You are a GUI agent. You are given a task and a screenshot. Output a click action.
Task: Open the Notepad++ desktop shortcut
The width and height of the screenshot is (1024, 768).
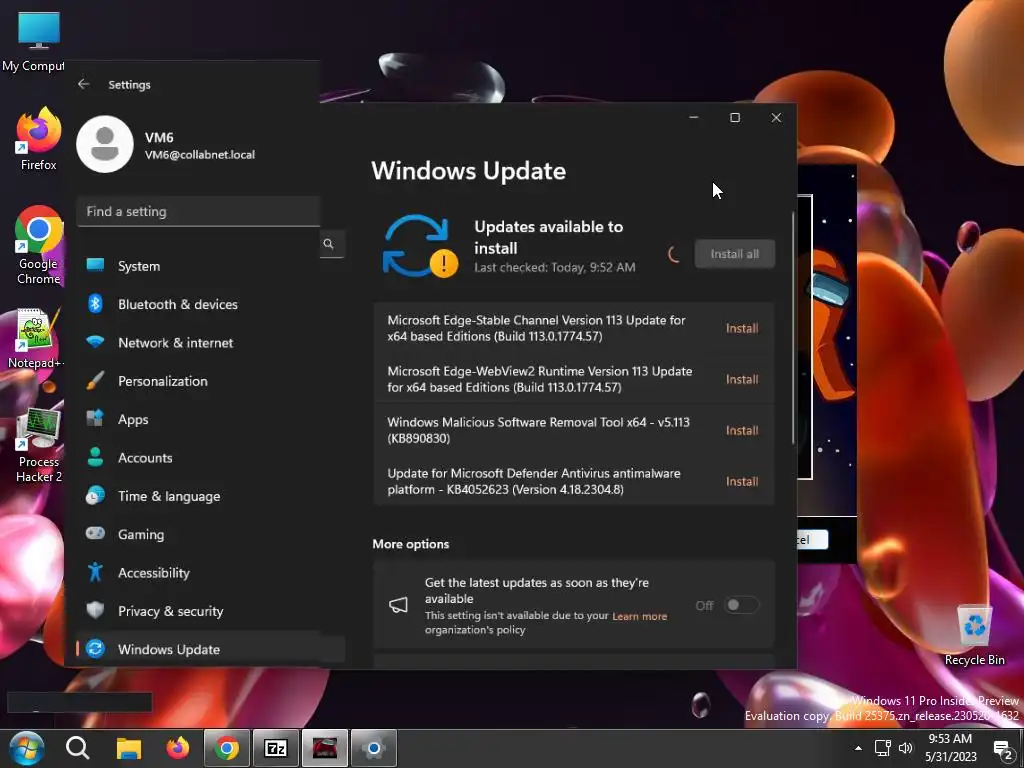(36, 339)
